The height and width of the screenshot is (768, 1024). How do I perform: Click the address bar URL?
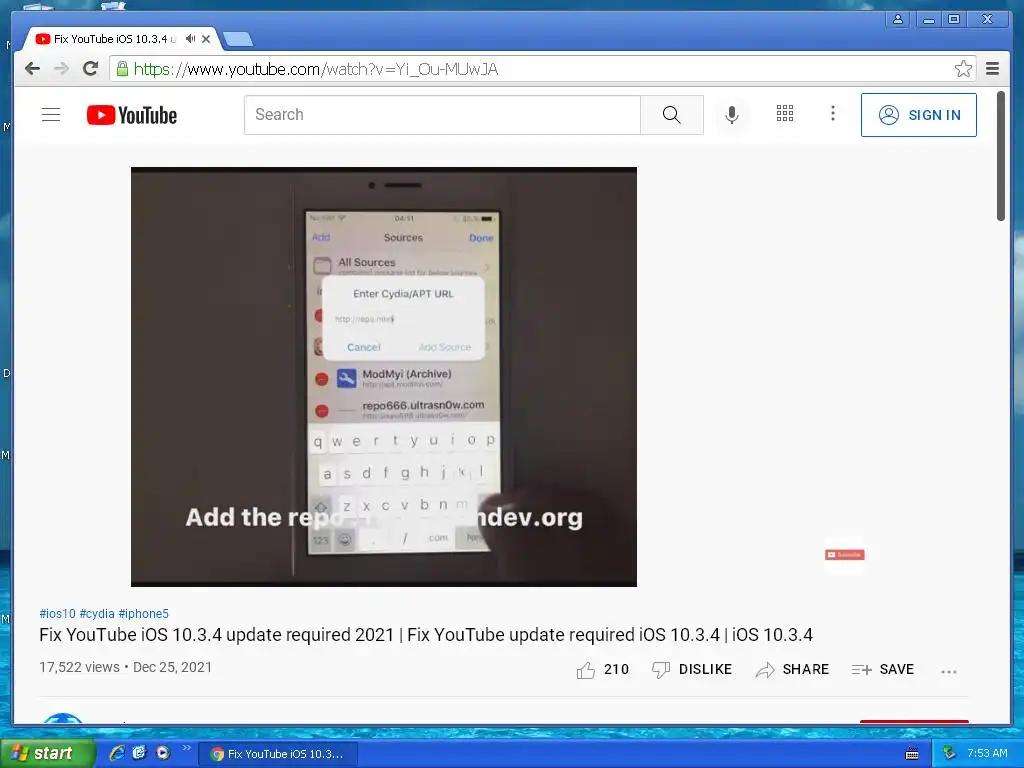click(316, 69)
